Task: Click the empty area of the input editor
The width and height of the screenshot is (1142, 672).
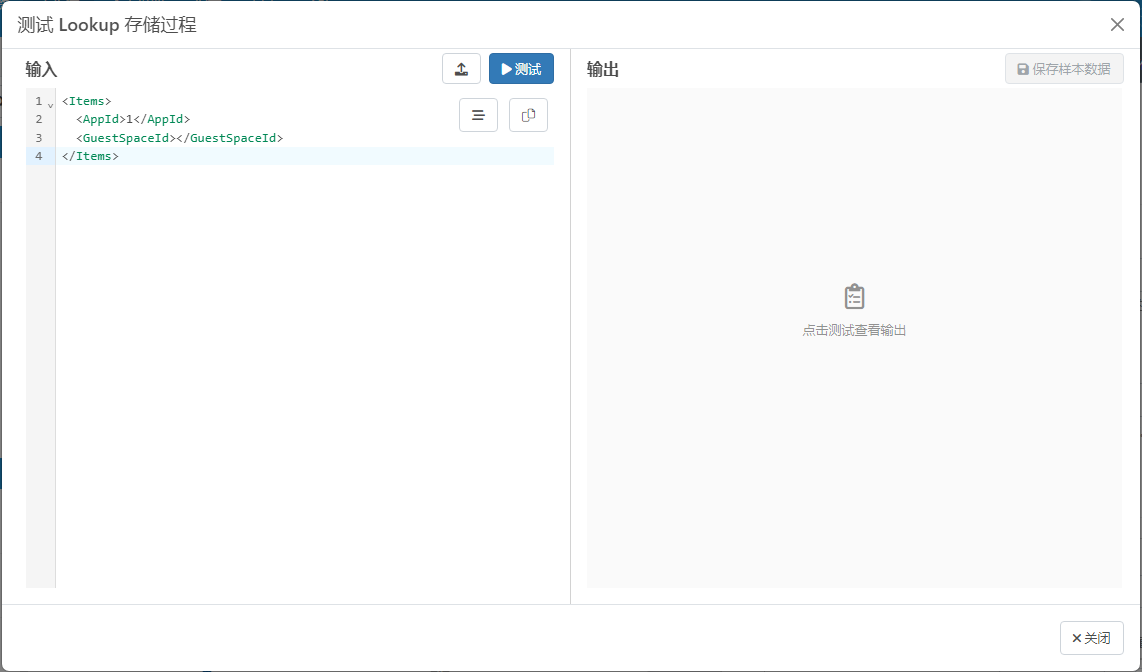Action: pos(300,380)
